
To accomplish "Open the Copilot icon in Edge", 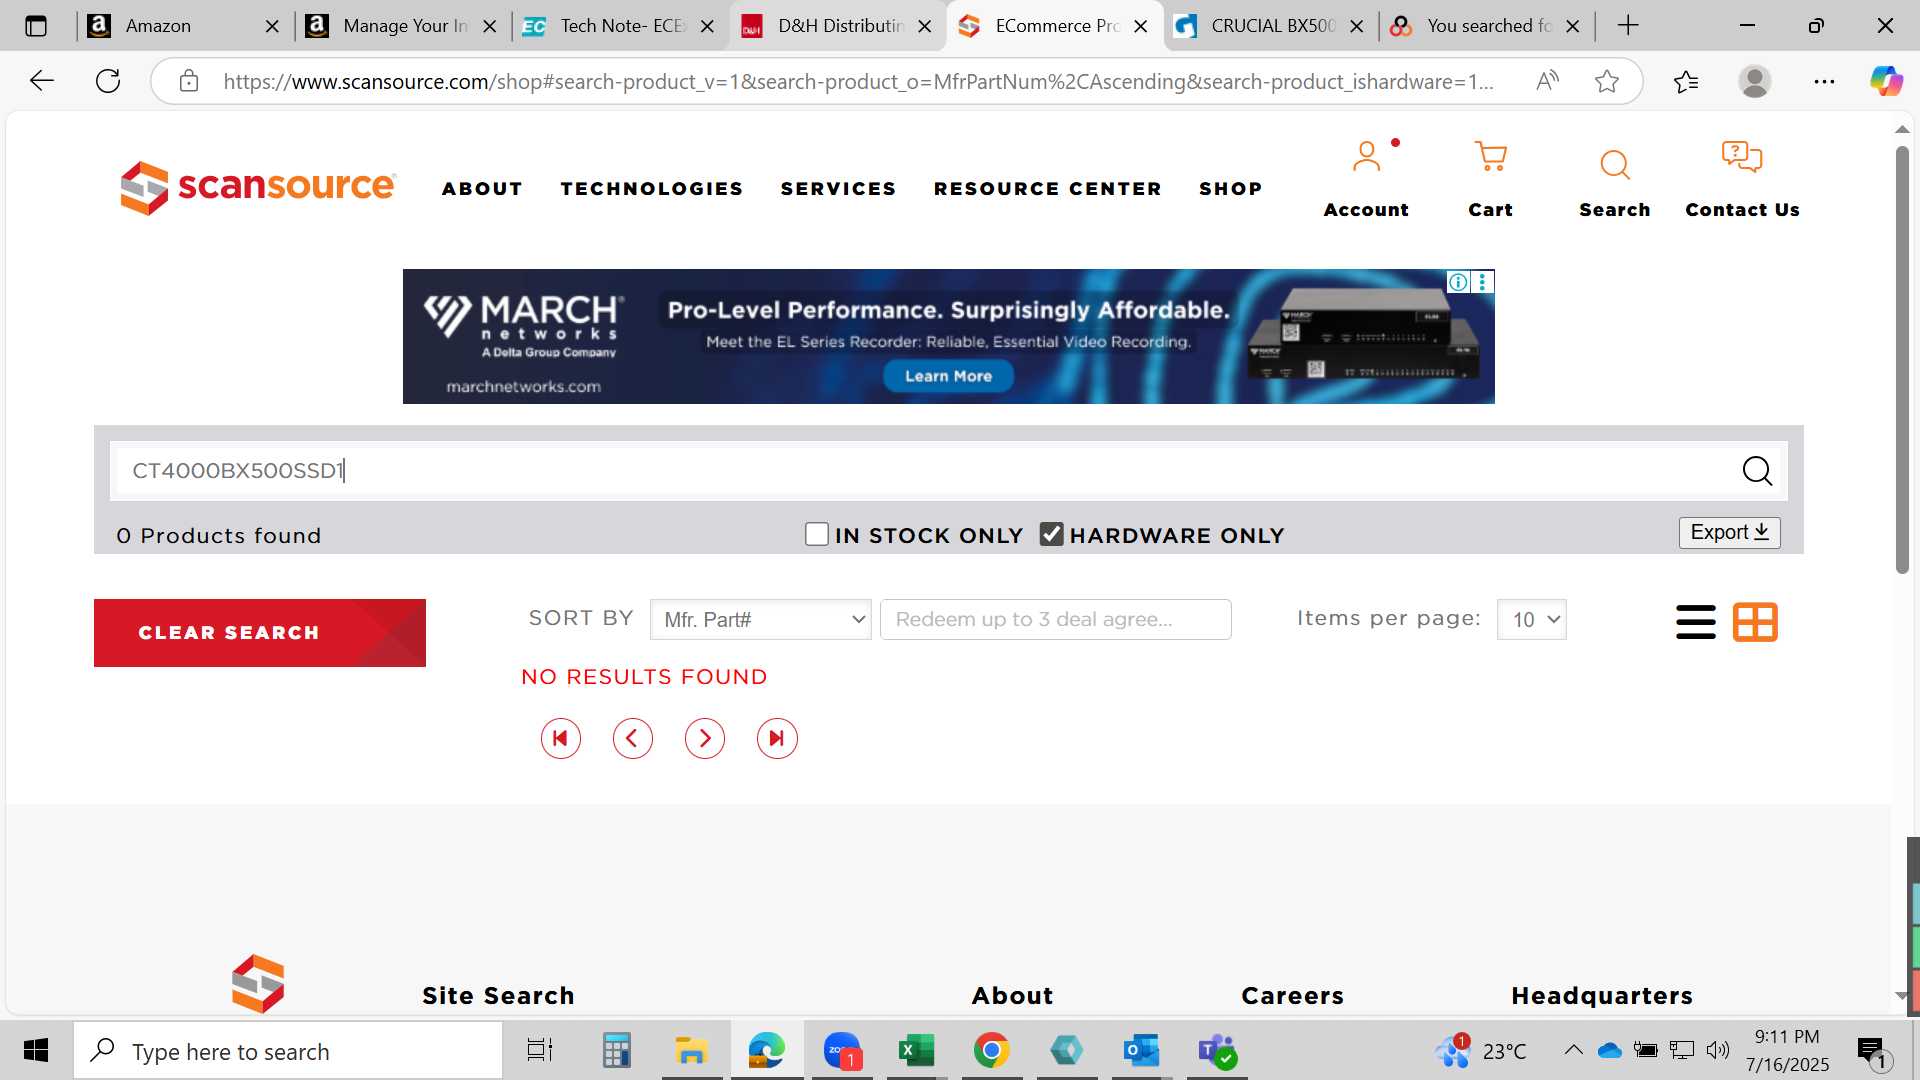I will (1886, 81).
